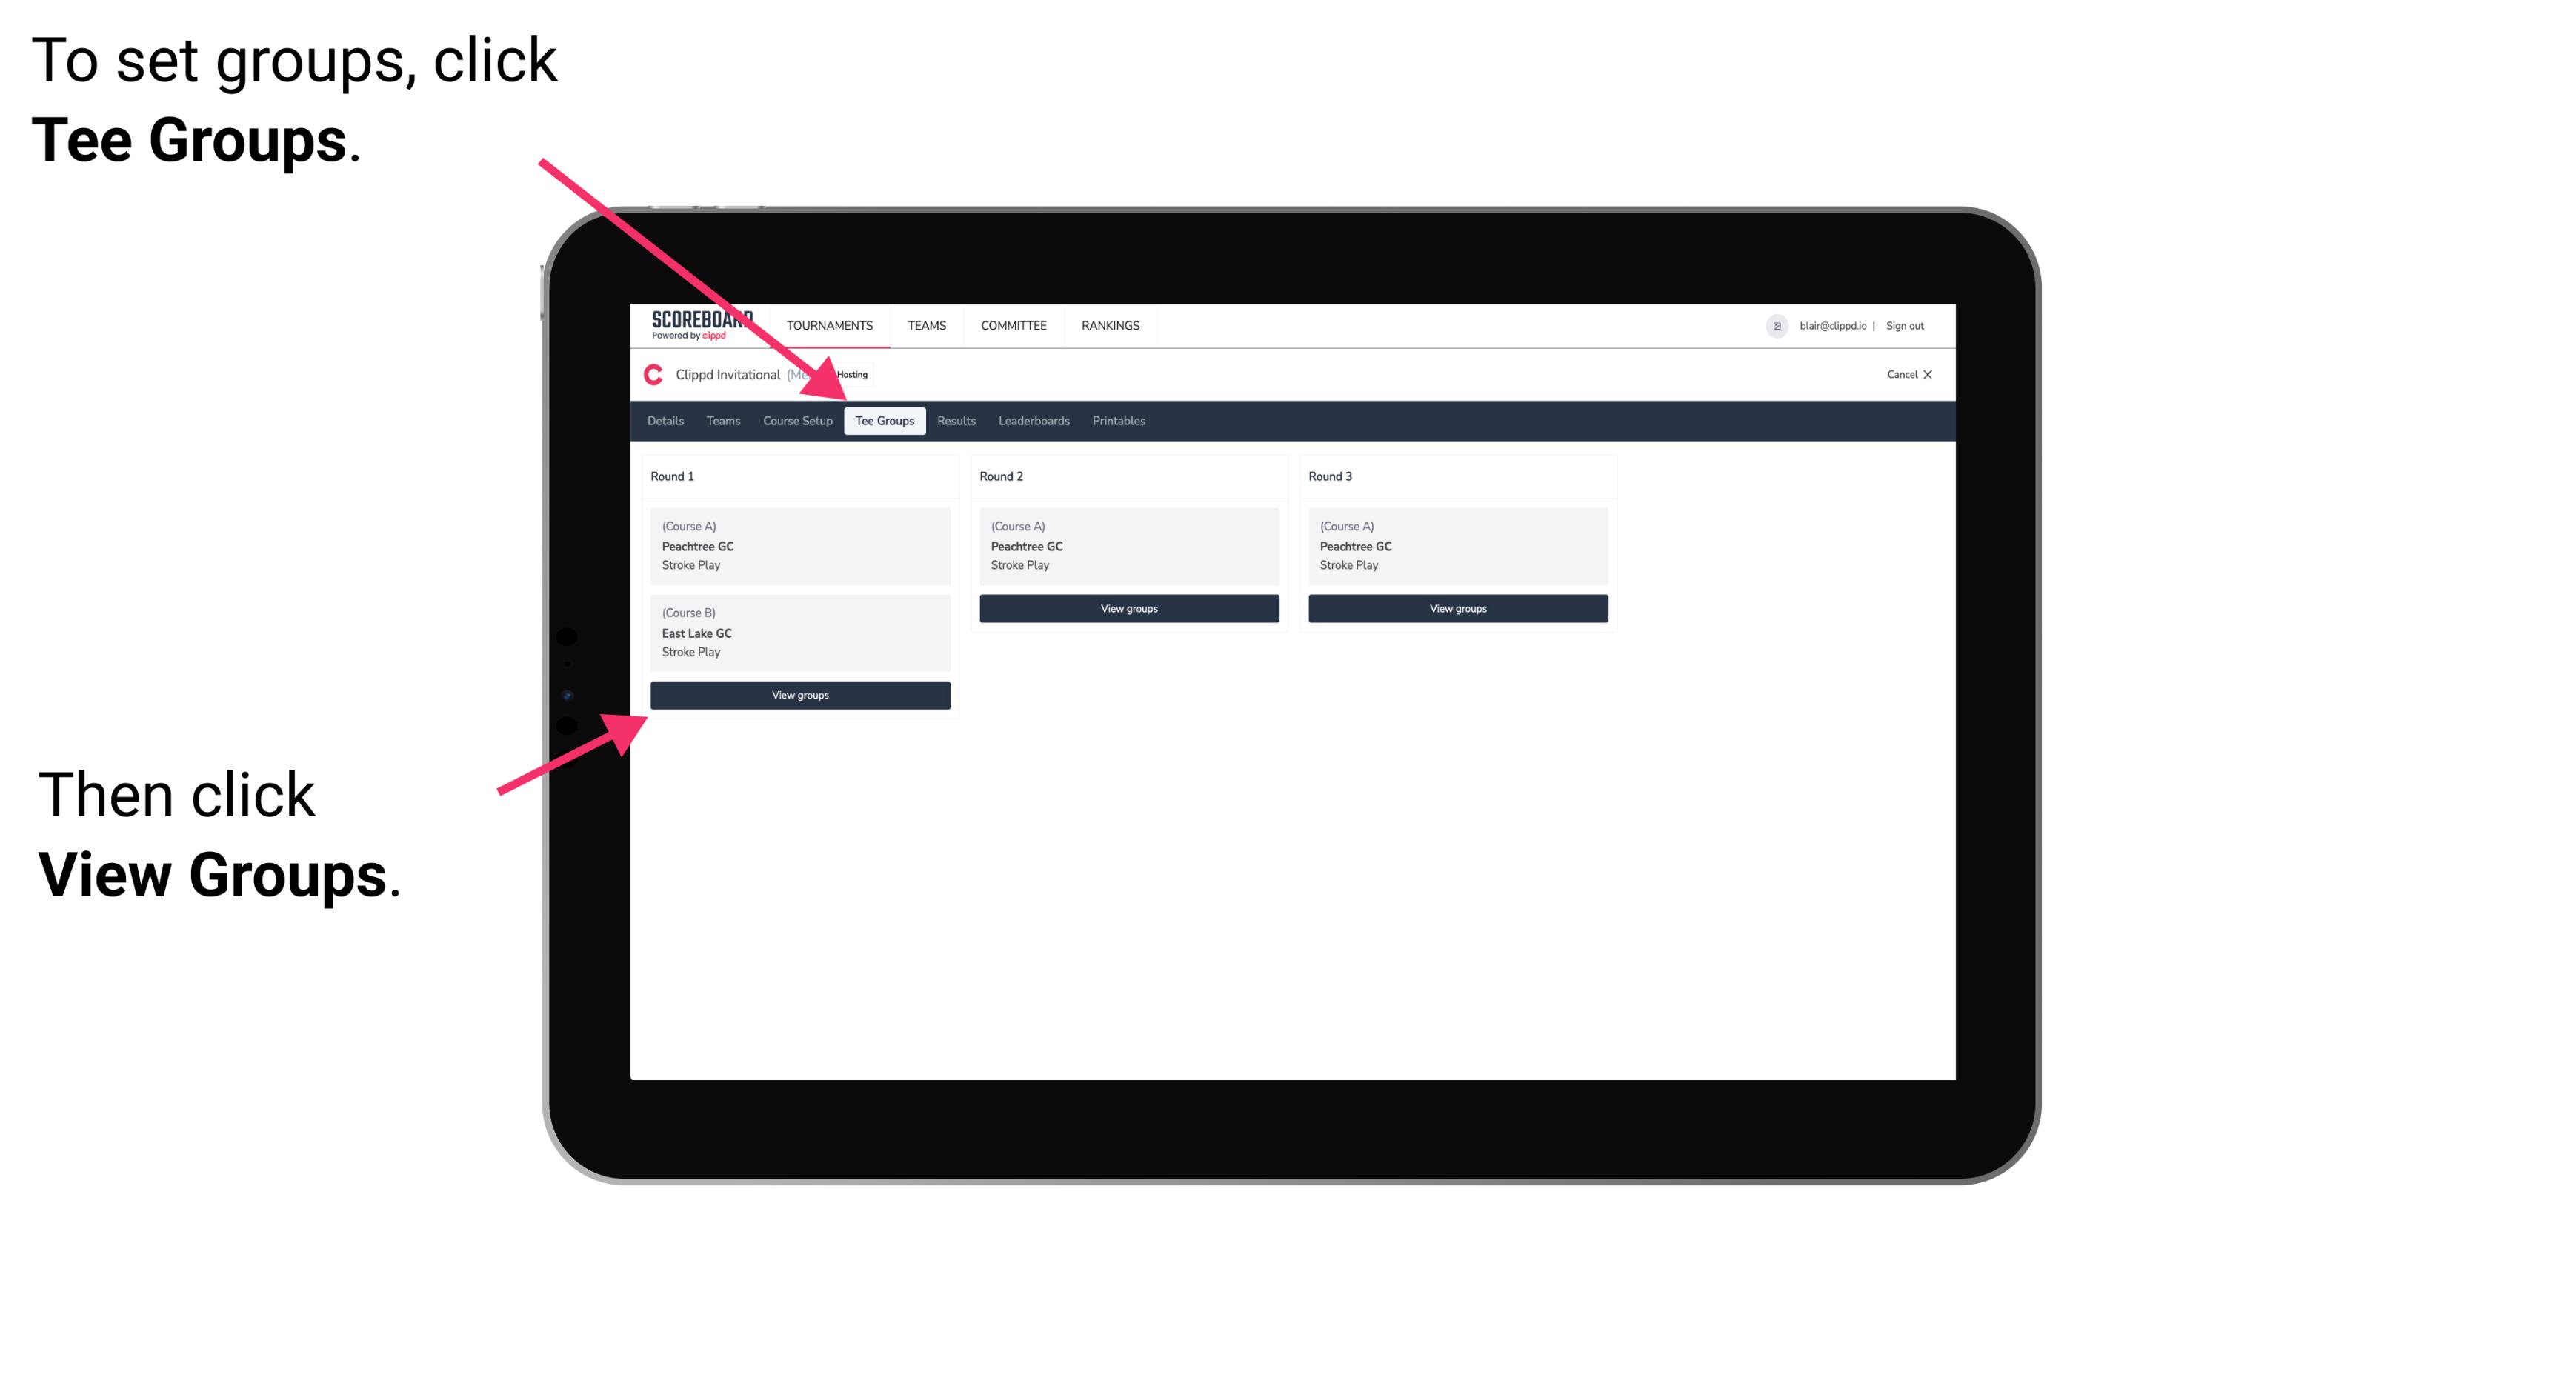Image resolution: width=2576 pixels, height=1386 pixels.
Task: Click the Tee Groups tab
Action: (x=885, y=422)
